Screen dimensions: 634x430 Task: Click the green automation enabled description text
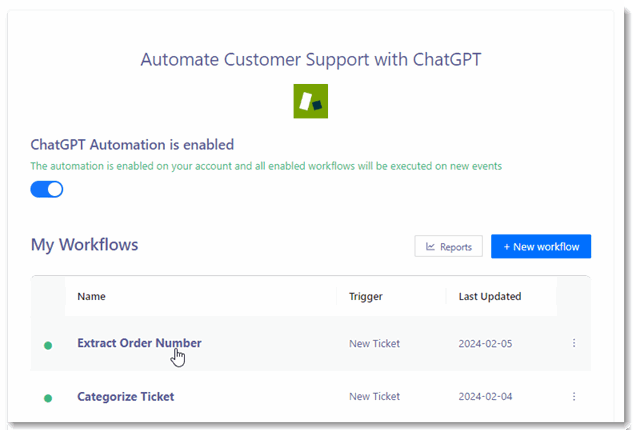(266, 166)
